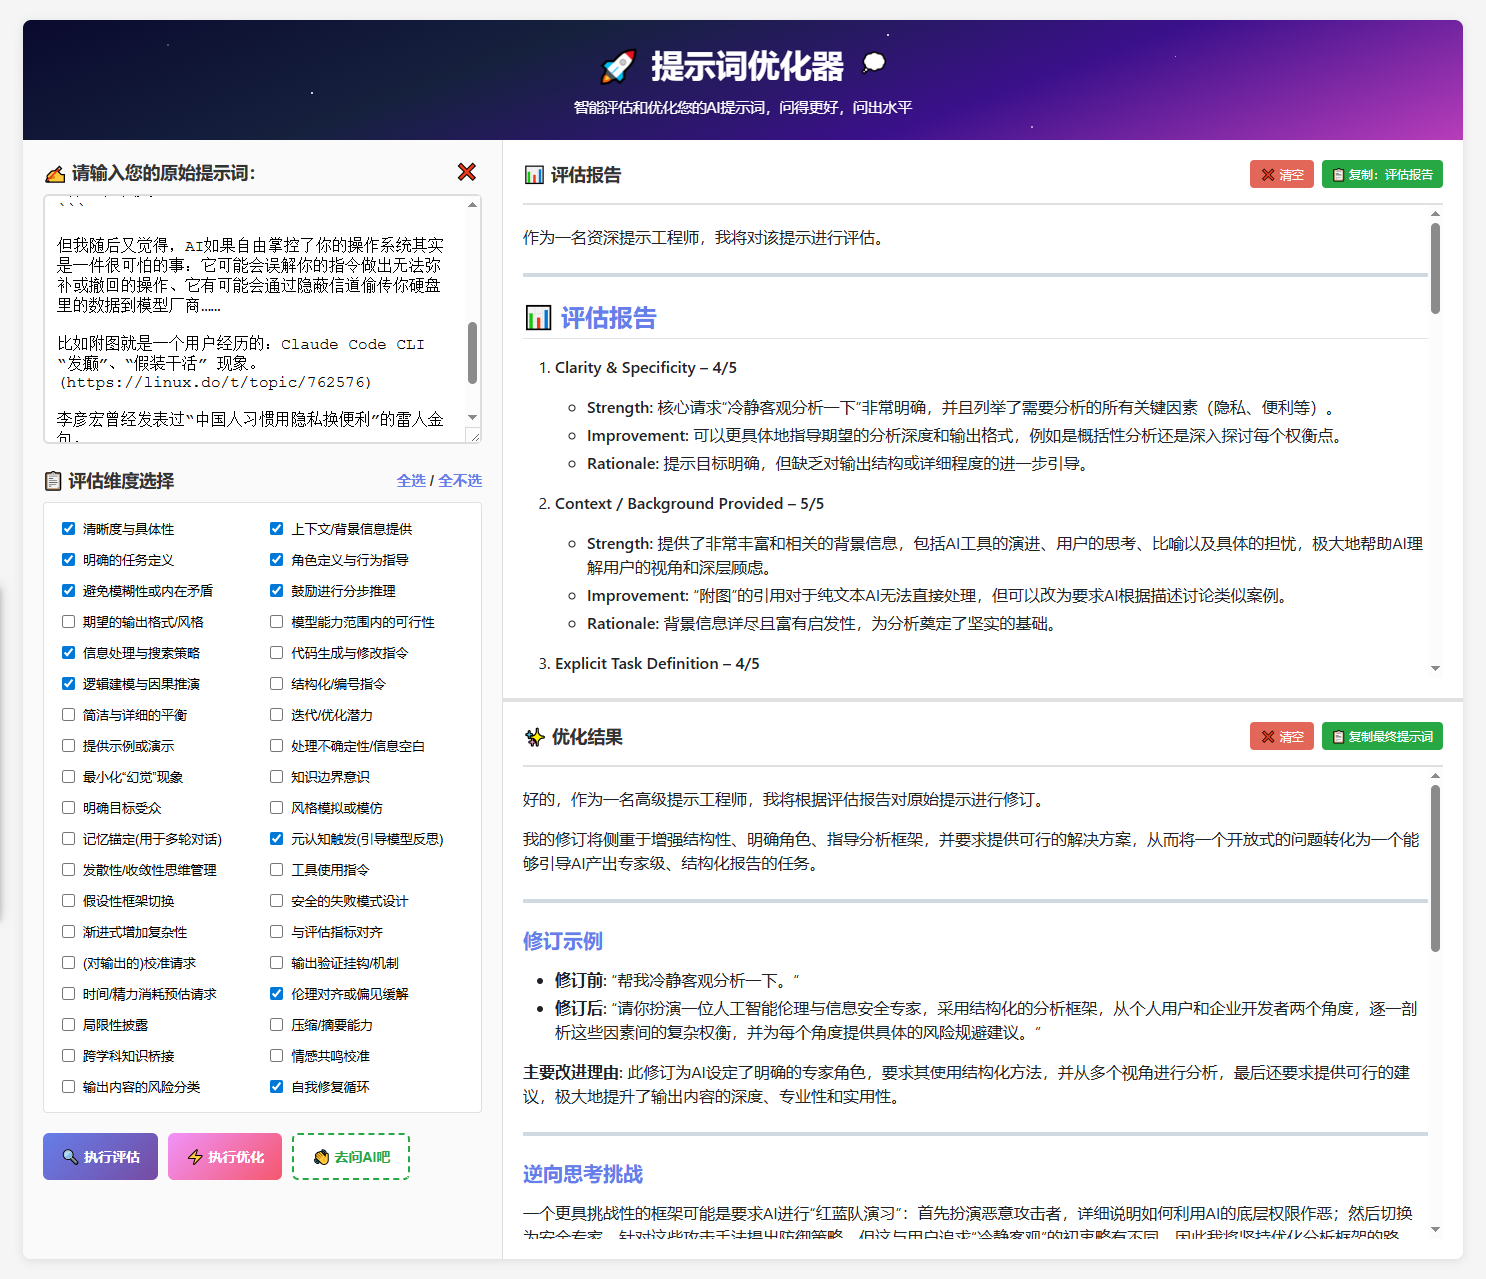
Task: Check 局限性披露 checkbox
Action: click(x=68, y=1025)
